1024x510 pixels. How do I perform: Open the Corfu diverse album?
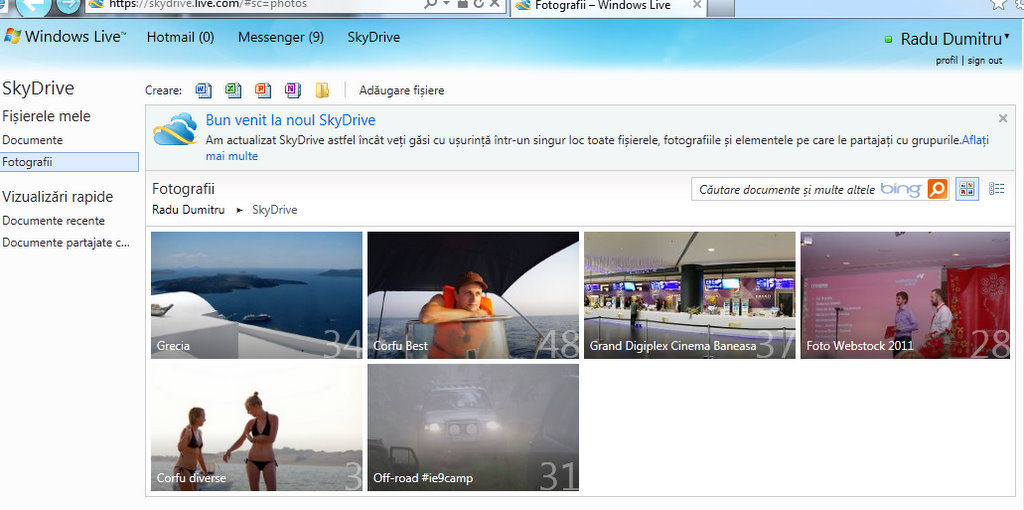coord(257,428)
